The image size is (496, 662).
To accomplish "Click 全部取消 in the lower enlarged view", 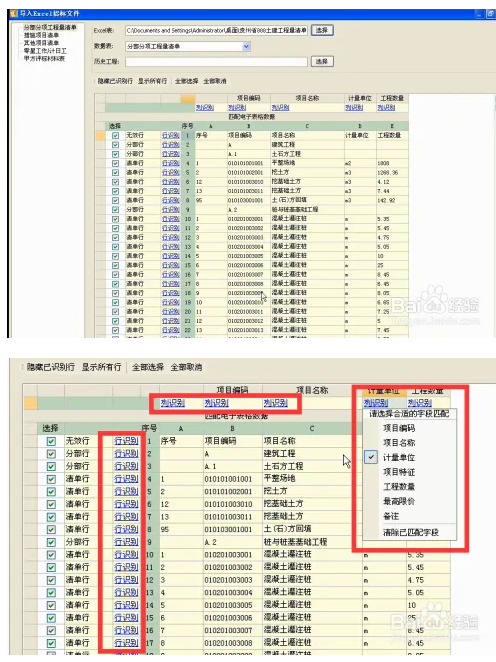I will point(186,367).
